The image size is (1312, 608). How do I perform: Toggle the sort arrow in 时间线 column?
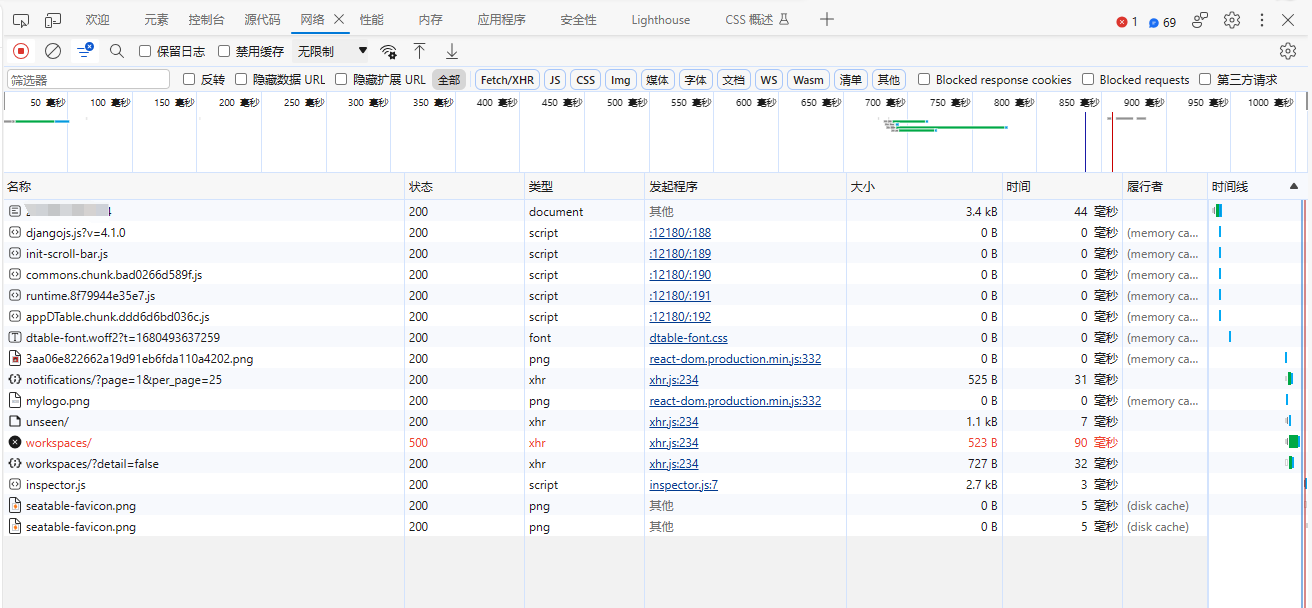click(x=1294, y=187)
